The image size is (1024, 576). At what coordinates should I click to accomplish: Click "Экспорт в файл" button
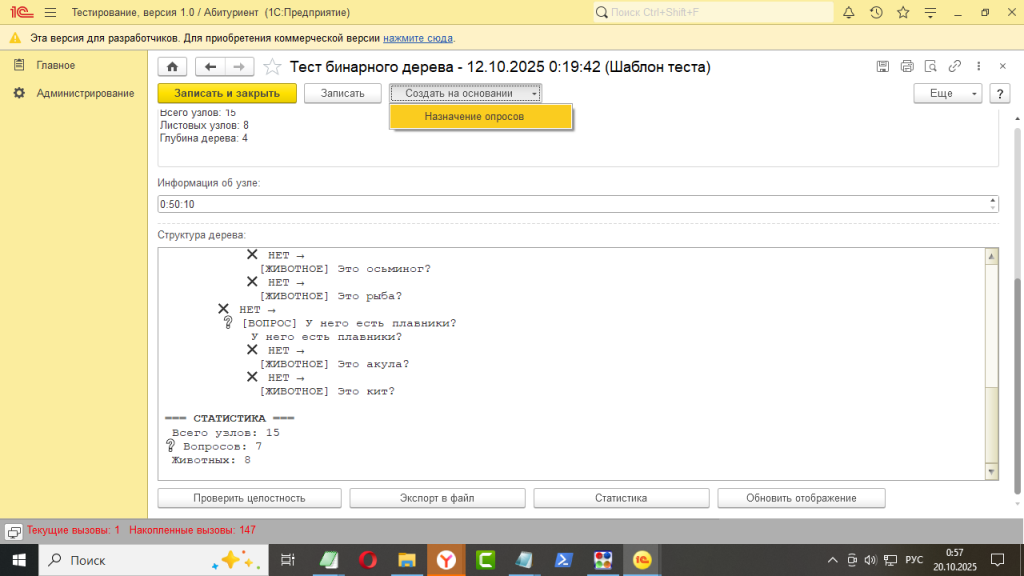(437, 498)
